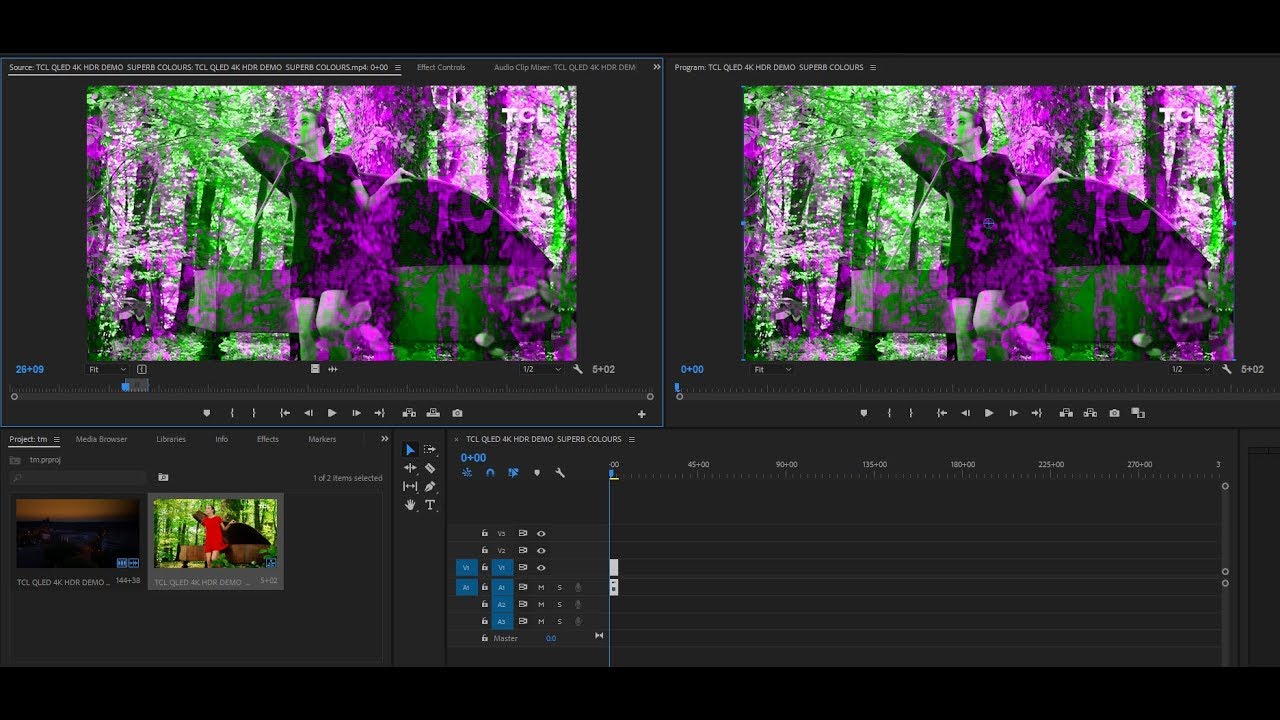This screenshot has width=1280, height=720.
Task: Choose the Type tool
Action: tap(430, 505)
